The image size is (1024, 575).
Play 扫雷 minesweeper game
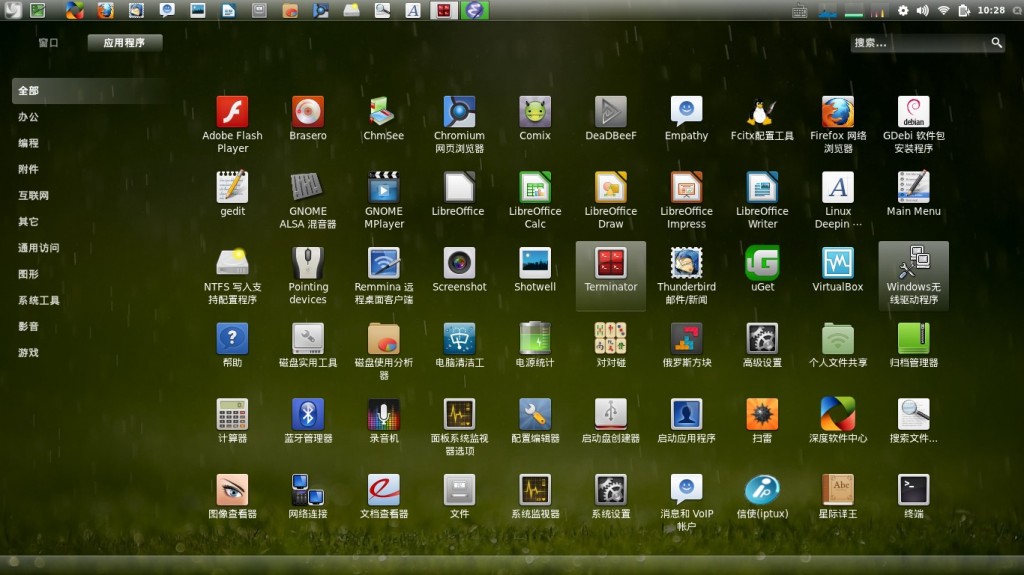pyautogui.click(x=762, y=421)
